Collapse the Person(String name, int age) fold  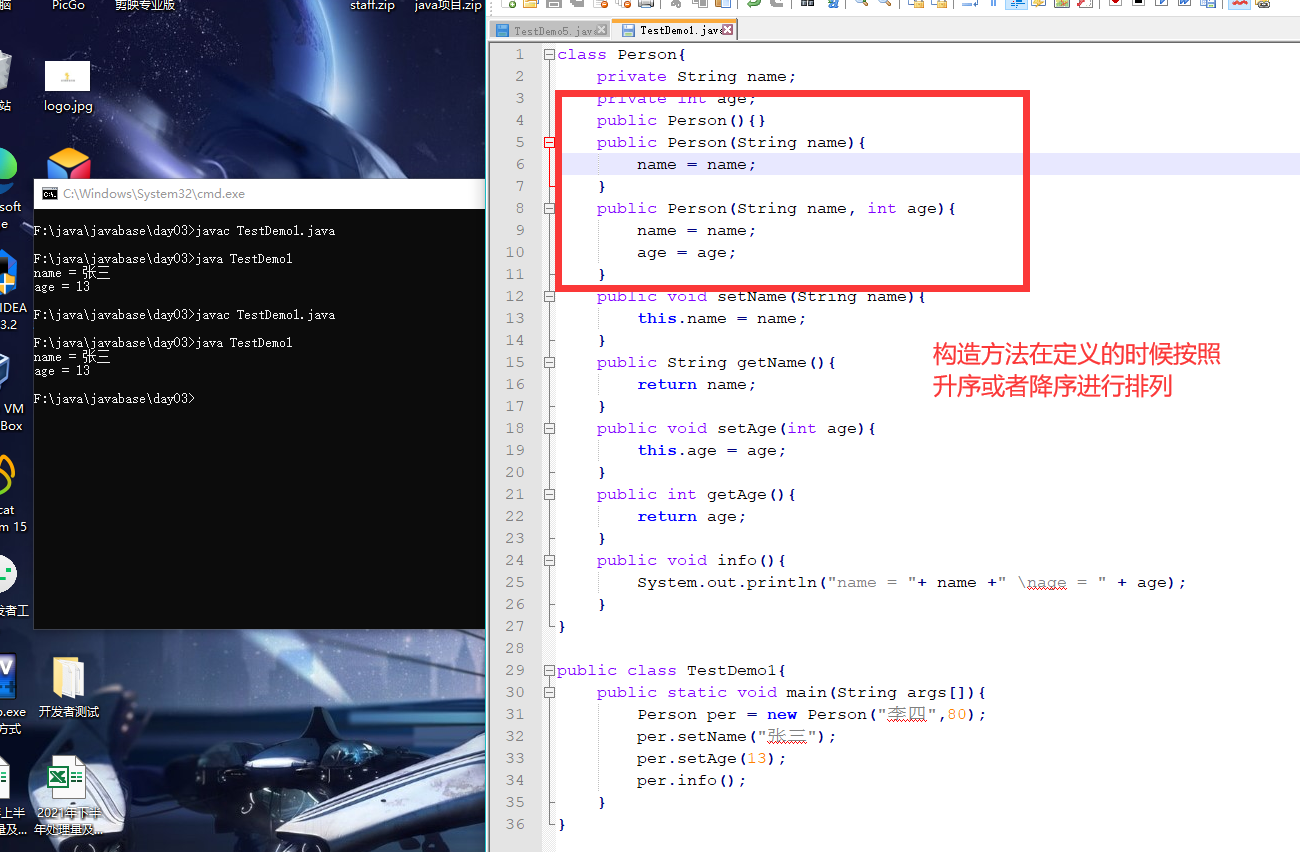pos(549,208)
